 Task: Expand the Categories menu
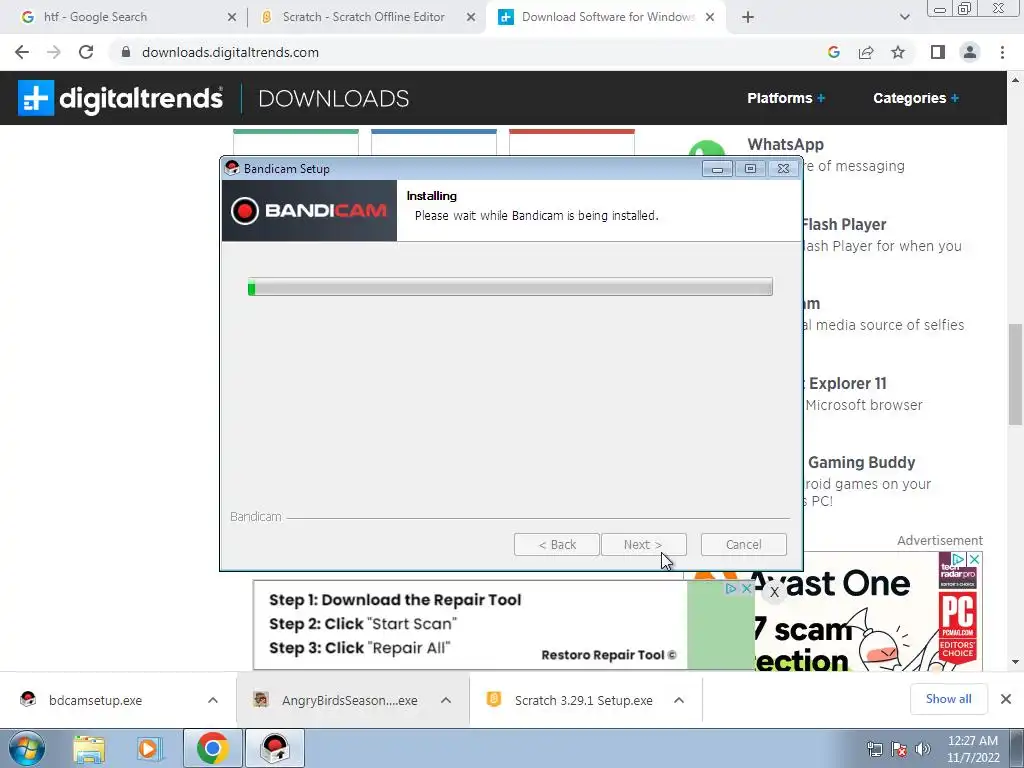coord(916,98)
